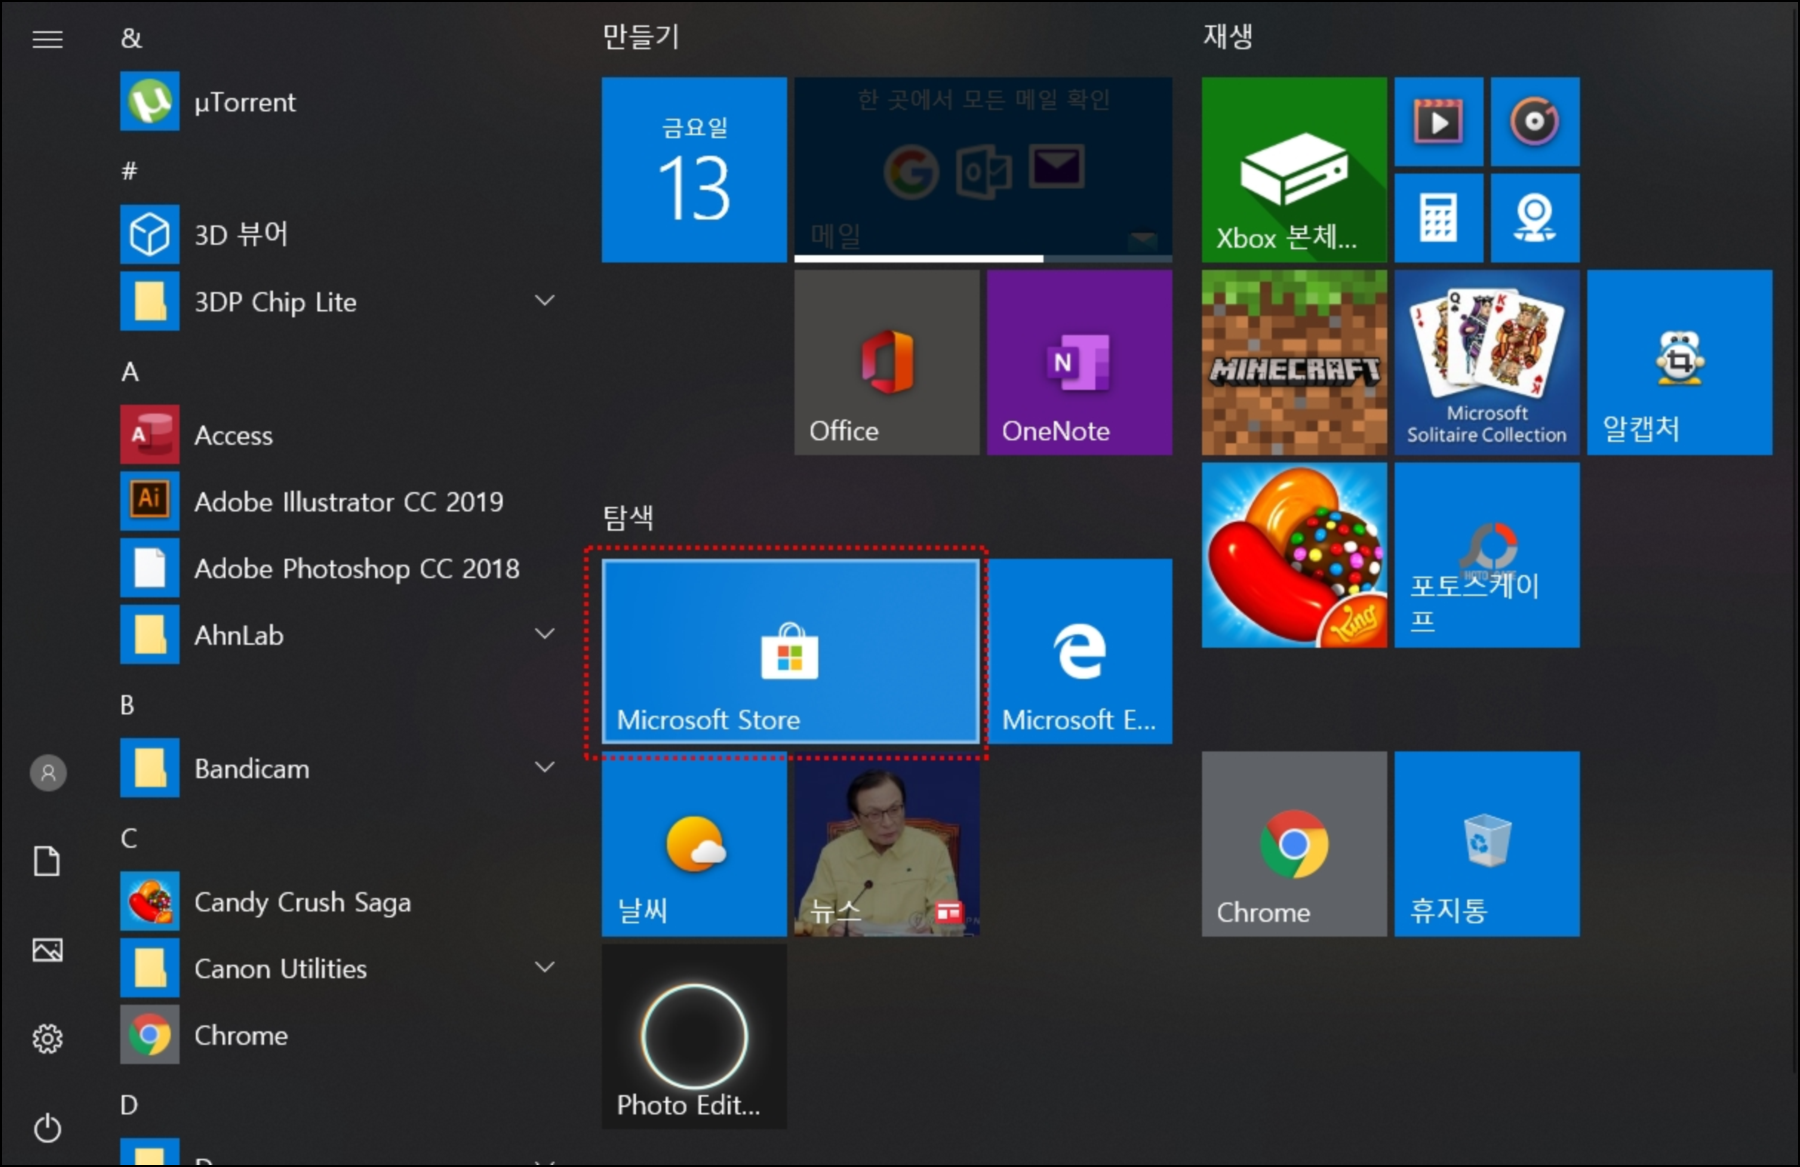Click the 'B' section header

127,705
